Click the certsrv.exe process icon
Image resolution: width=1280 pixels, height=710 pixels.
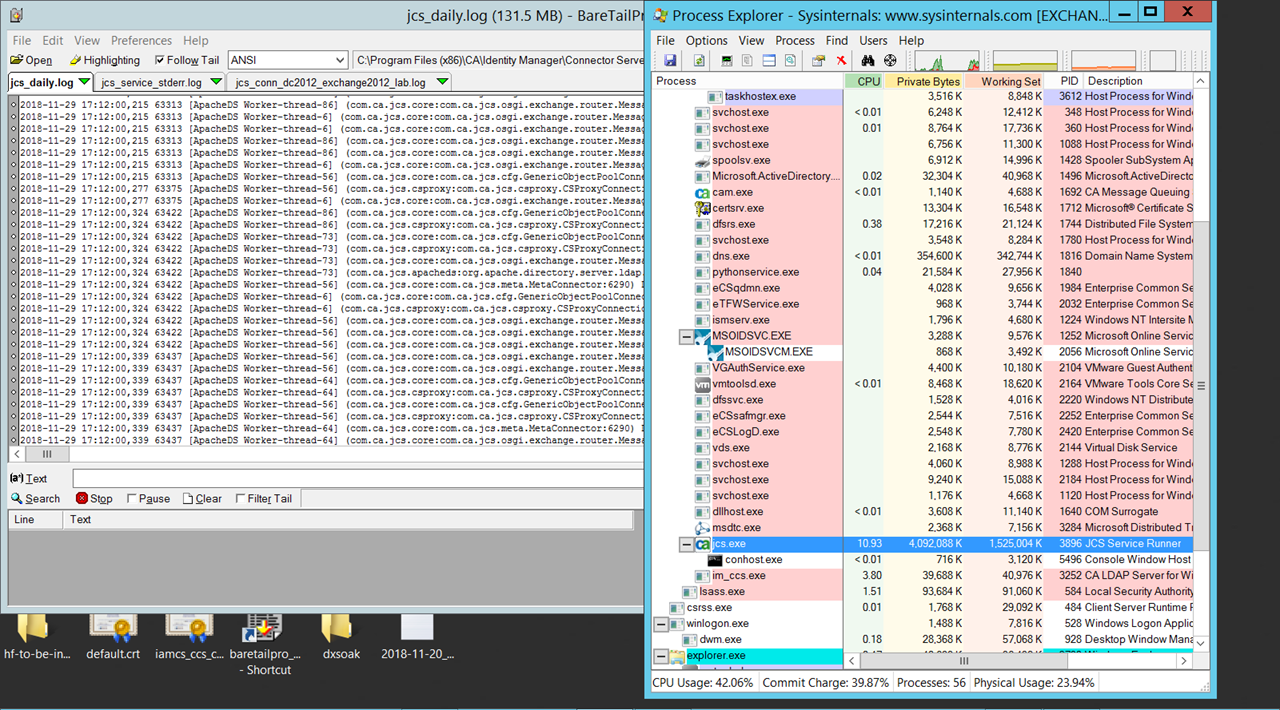pos(703,208)
